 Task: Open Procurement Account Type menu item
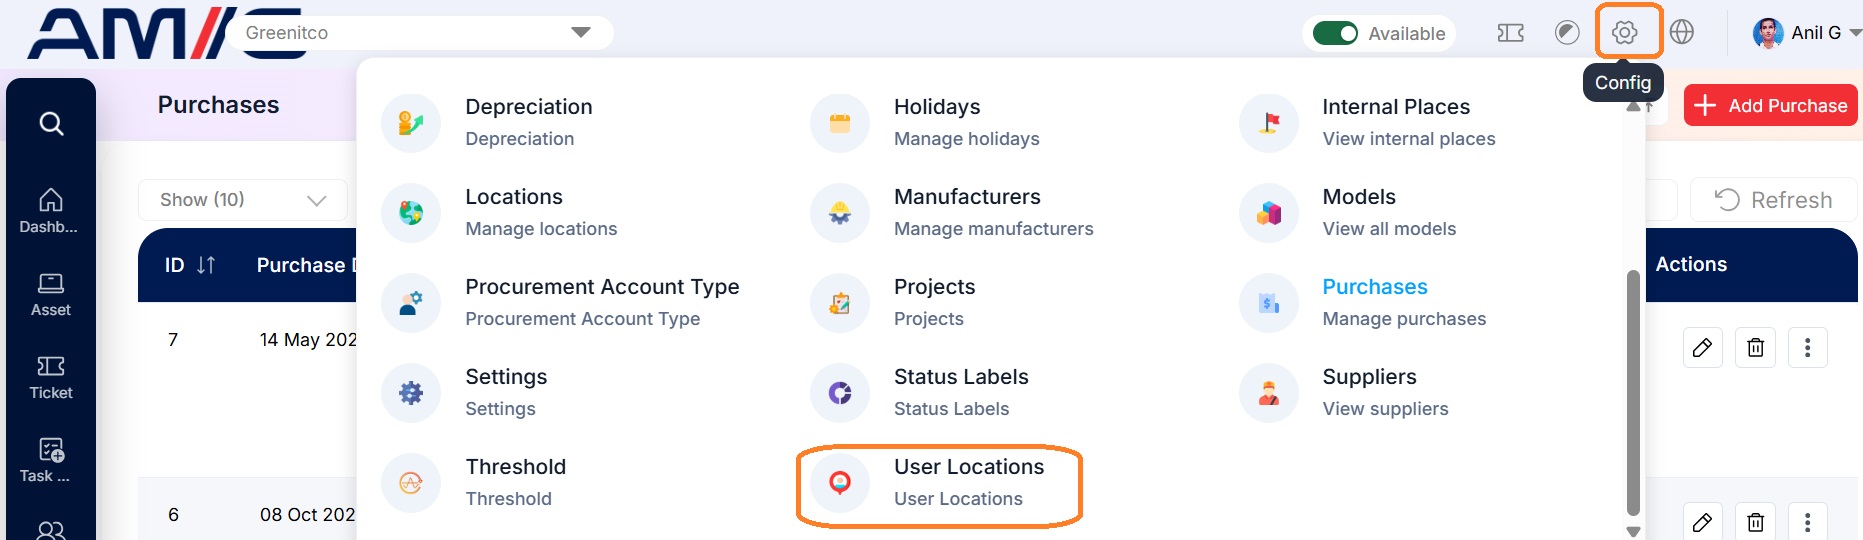(602, 302)
